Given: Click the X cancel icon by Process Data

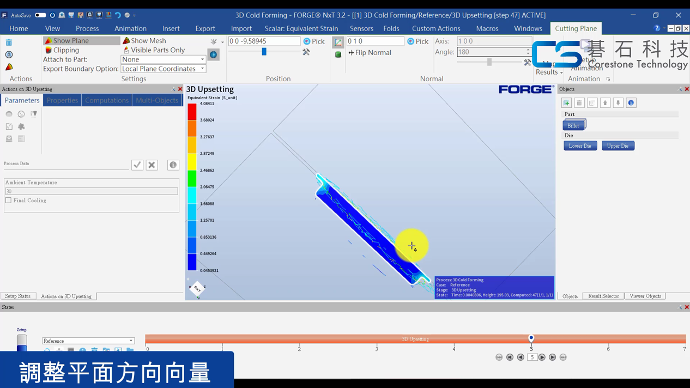Looking at the screenshot, I should coord(152,165).
